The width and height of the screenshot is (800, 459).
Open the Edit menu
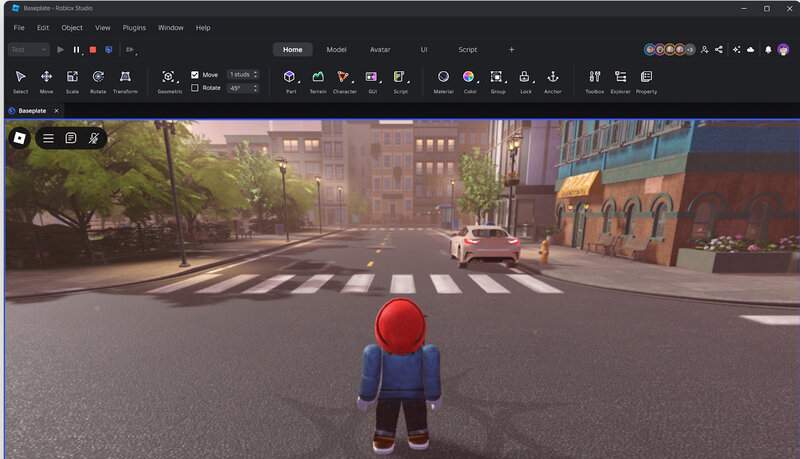[x=43, y=28]
